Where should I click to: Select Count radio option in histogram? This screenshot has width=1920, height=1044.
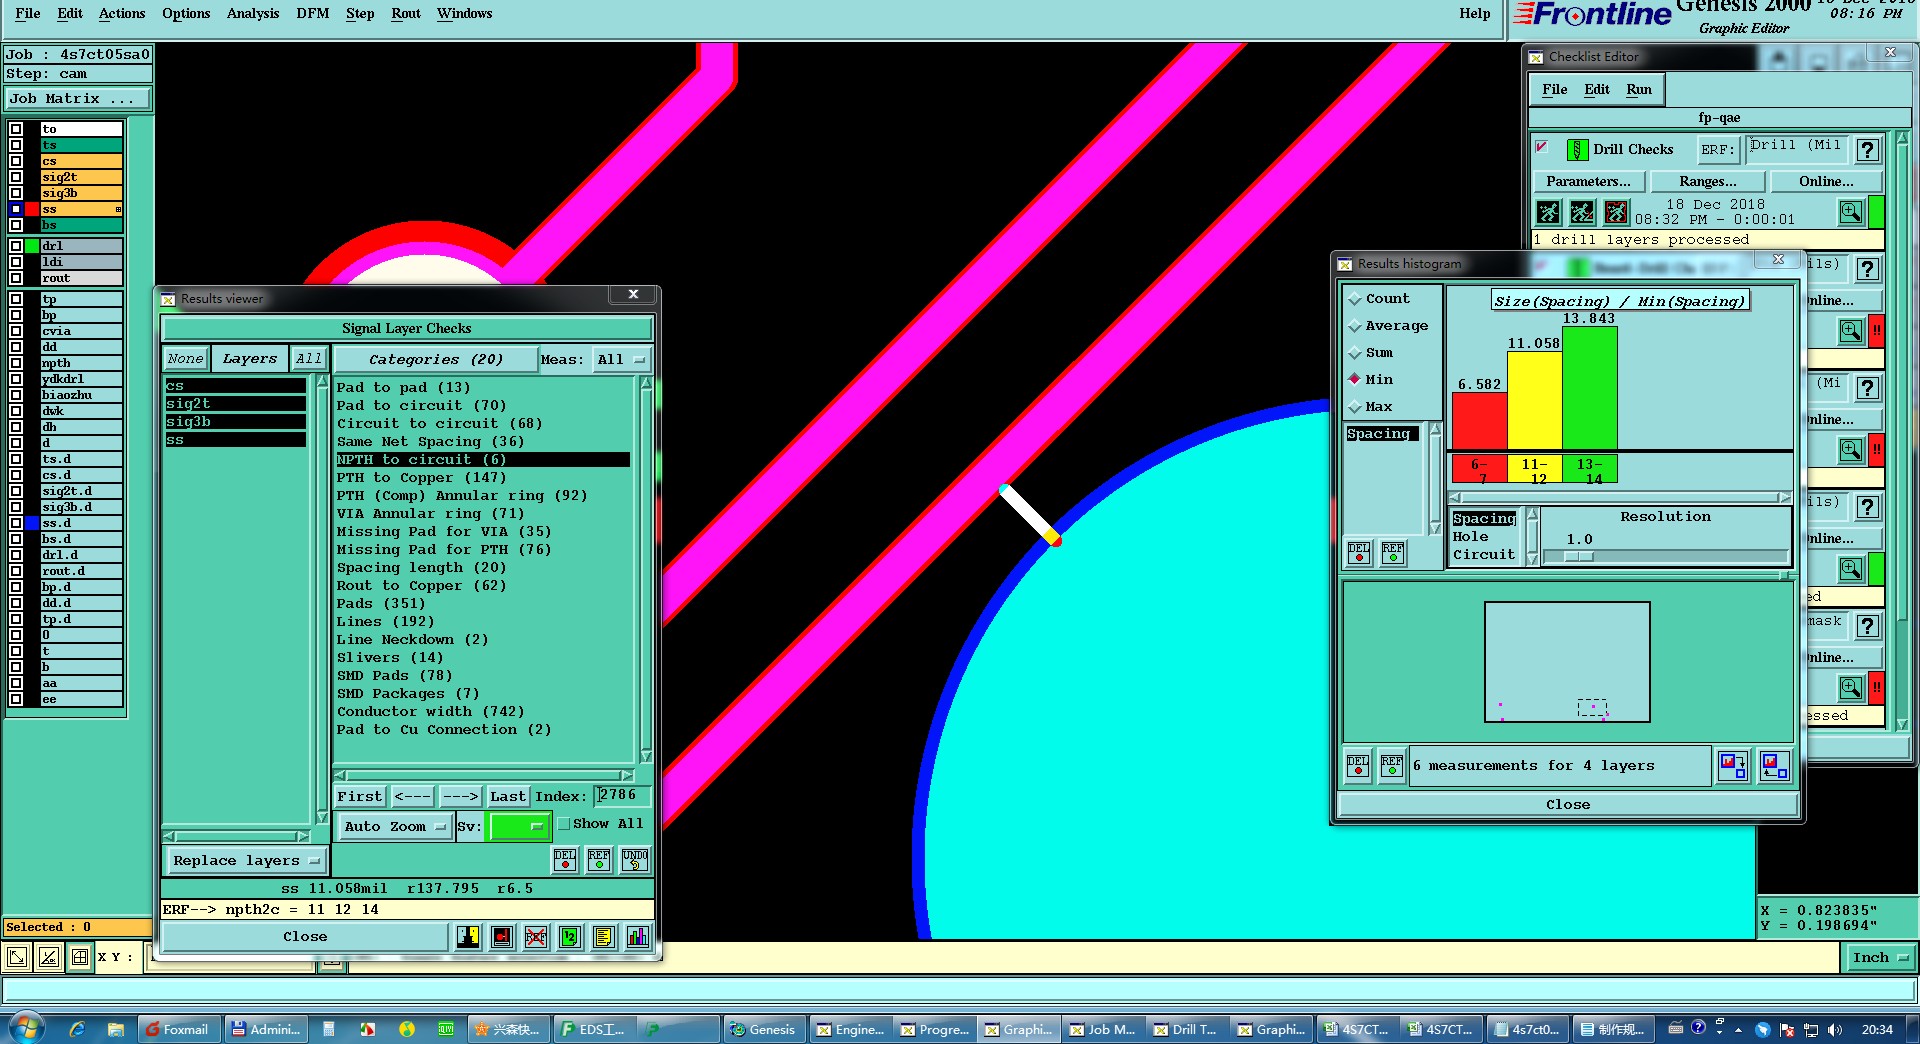tap(1378, 299)
